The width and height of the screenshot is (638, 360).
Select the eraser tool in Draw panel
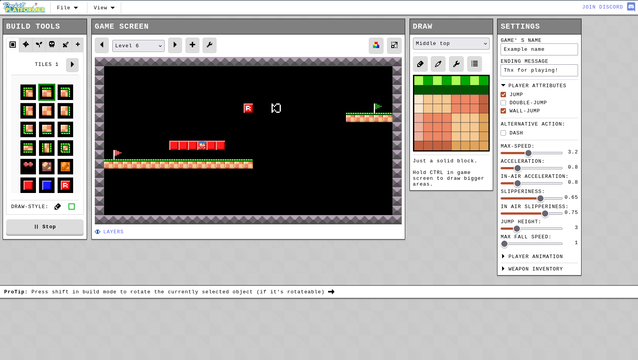420,64
